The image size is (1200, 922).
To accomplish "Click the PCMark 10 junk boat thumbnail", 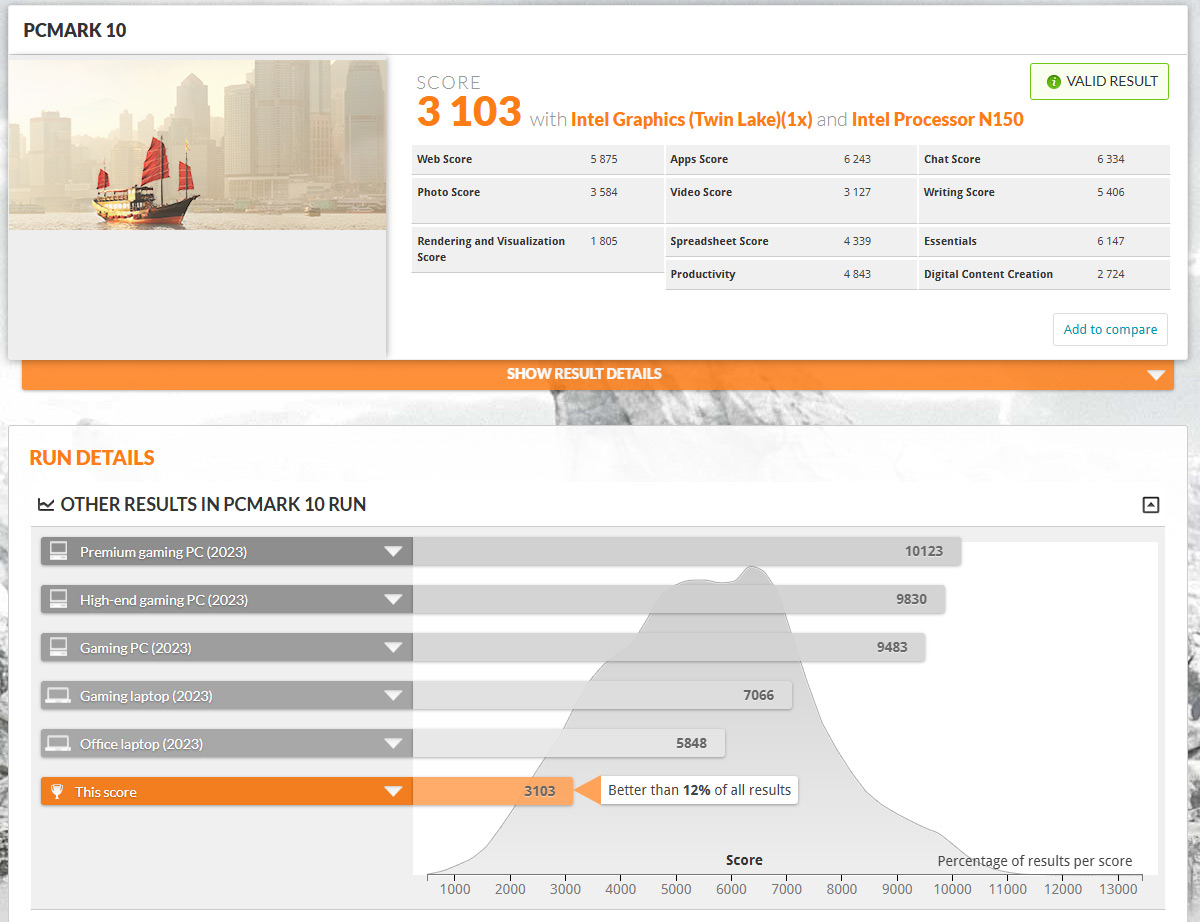I will (x=197, y=145).
